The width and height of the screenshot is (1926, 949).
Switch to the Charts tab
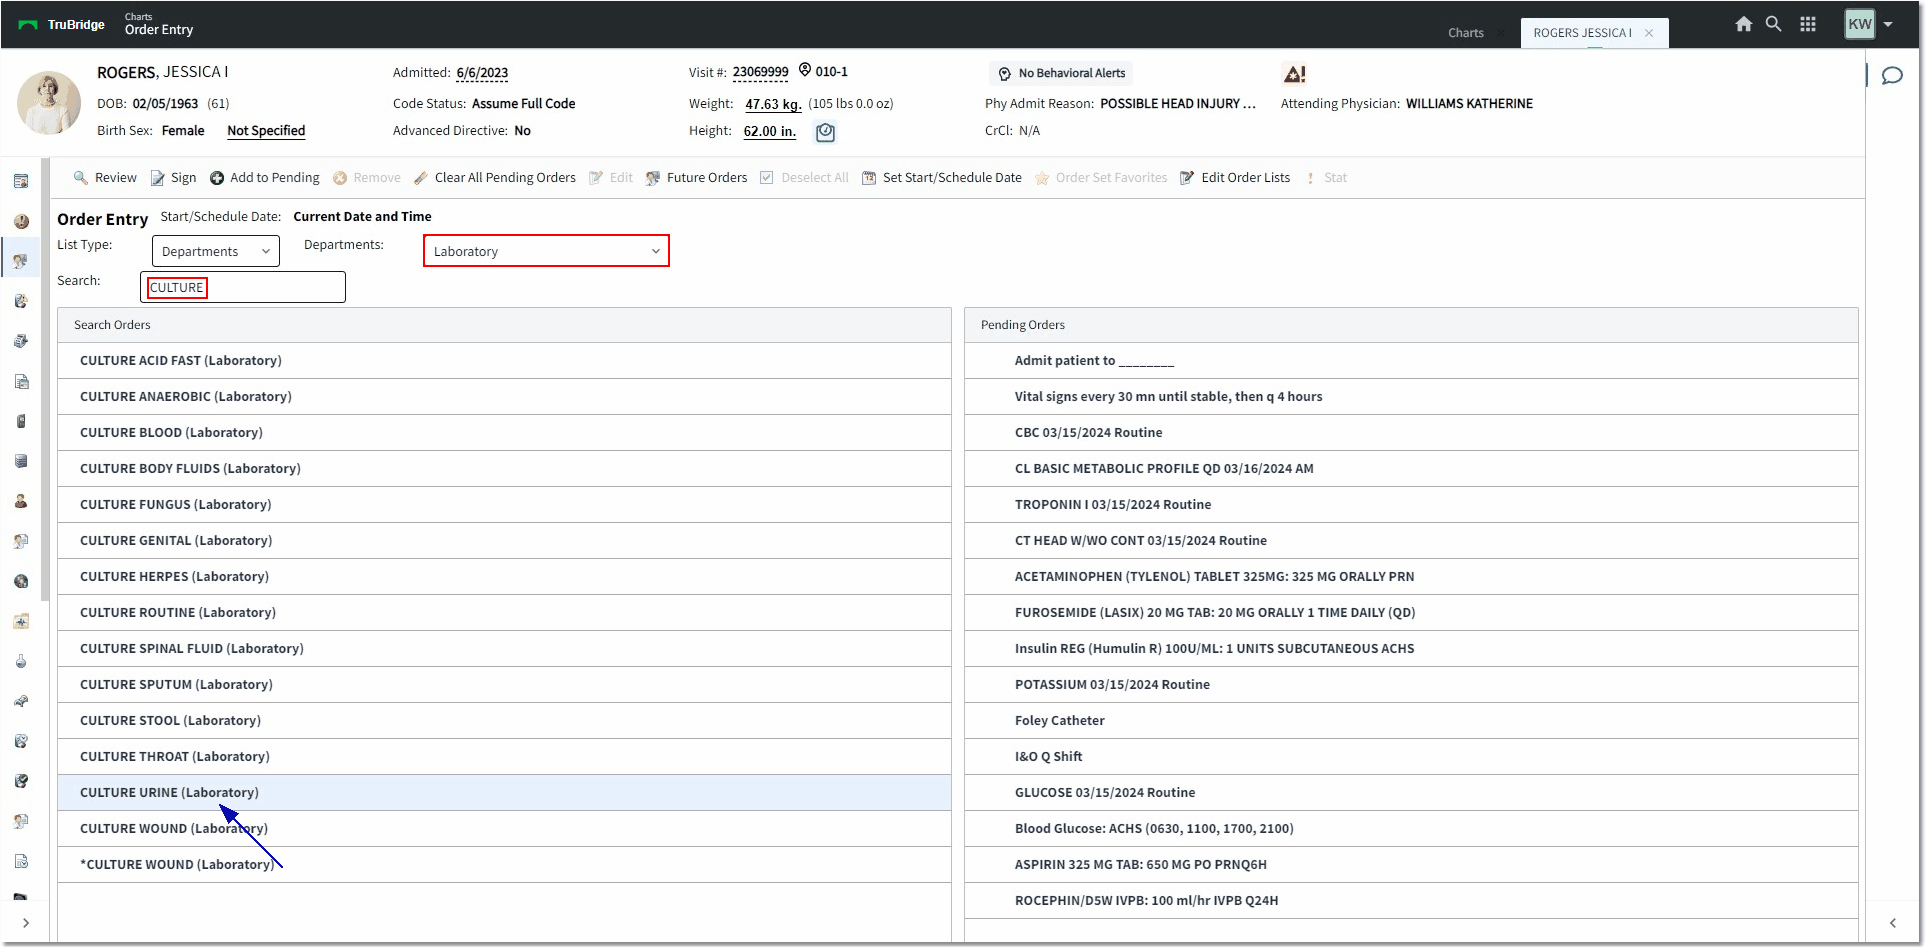(1465, 33)
